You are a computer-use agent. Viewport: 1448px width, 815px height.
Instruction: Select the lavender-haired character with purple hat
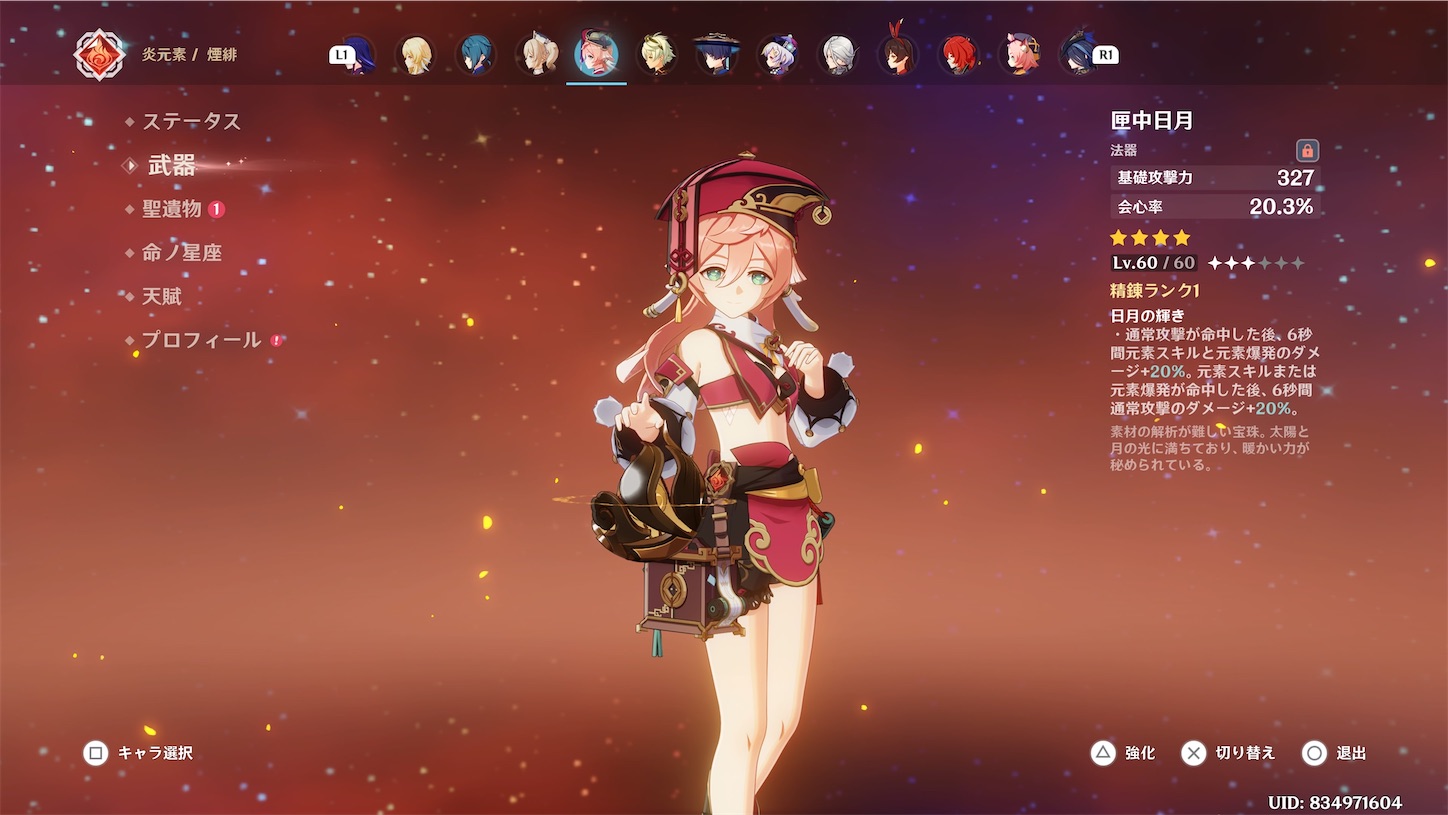pyautogui.click(x=777, y=55)
